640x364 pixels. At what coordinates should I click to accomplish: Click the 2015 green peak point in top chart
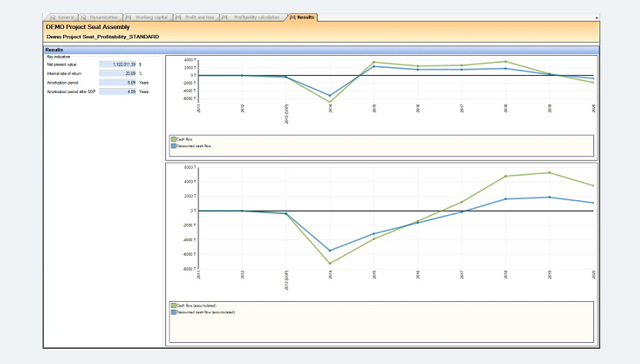374,62
